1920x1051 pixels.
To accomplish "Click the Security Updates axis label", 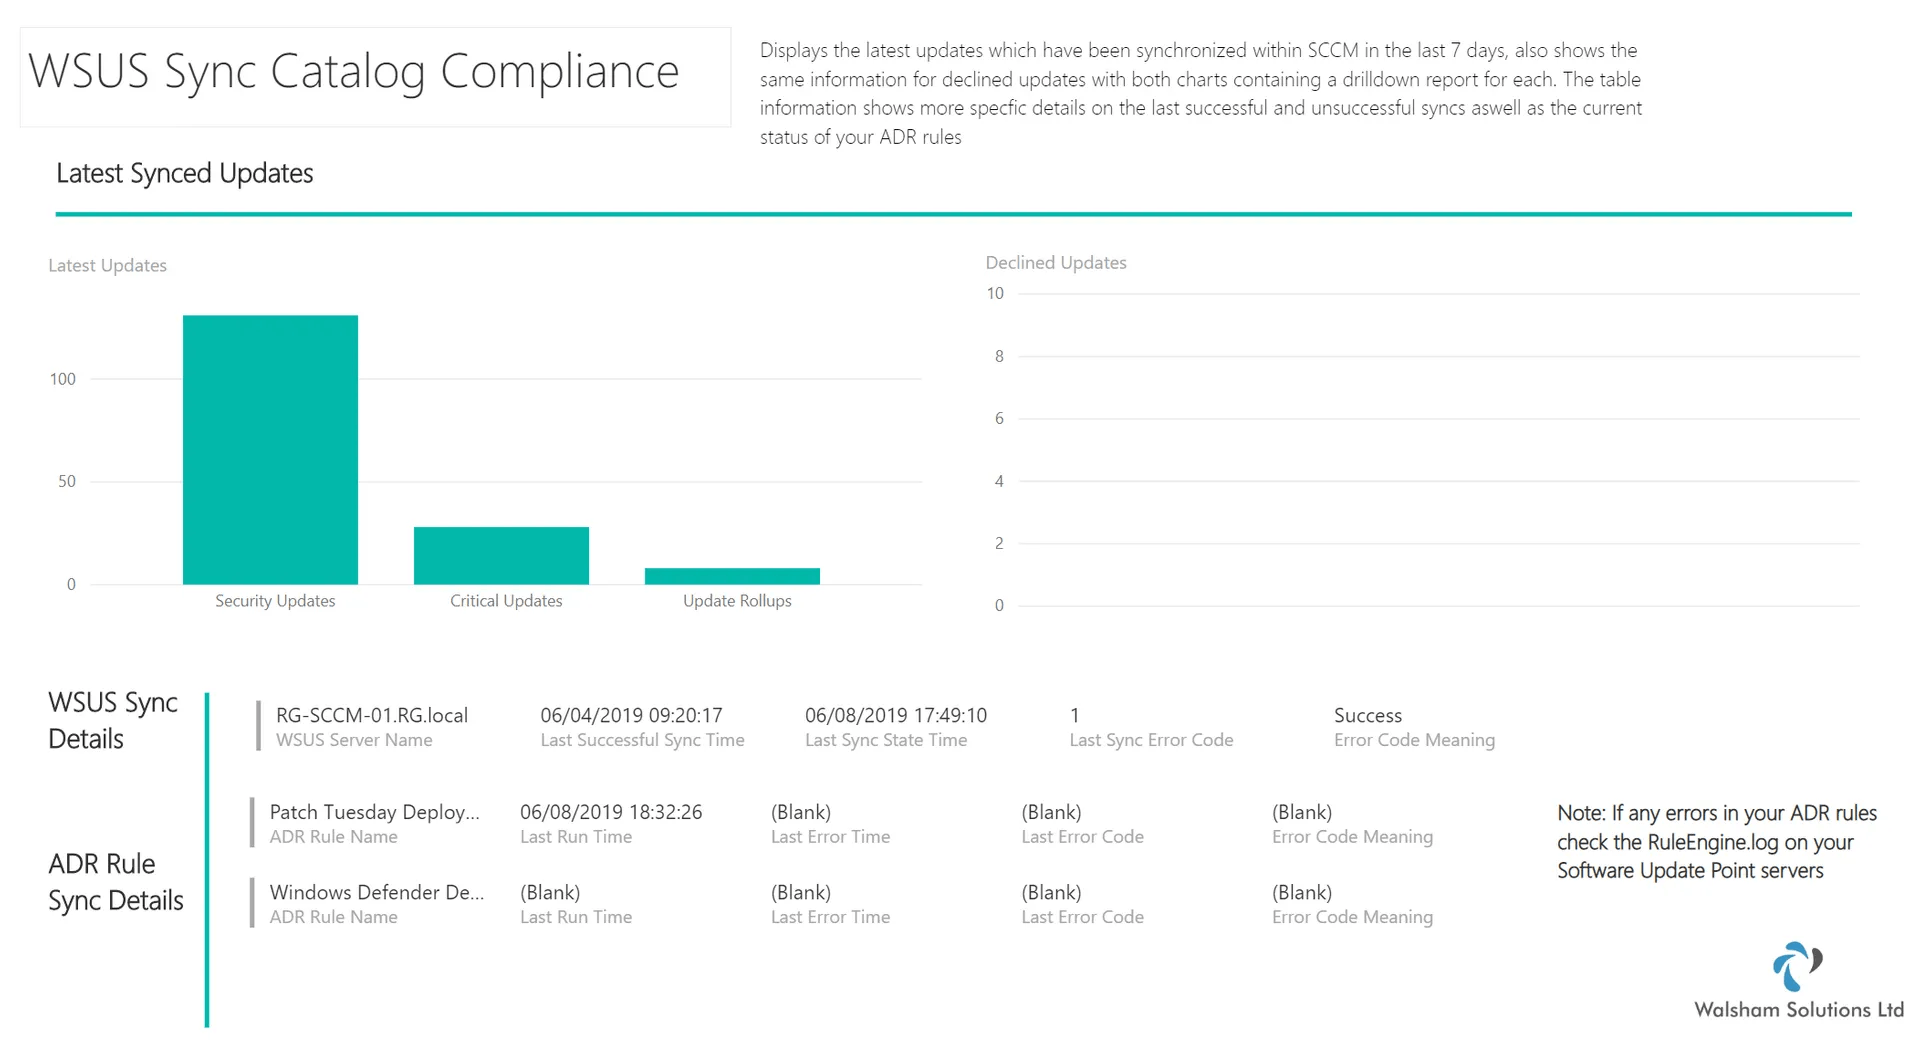I will point(275,601).
